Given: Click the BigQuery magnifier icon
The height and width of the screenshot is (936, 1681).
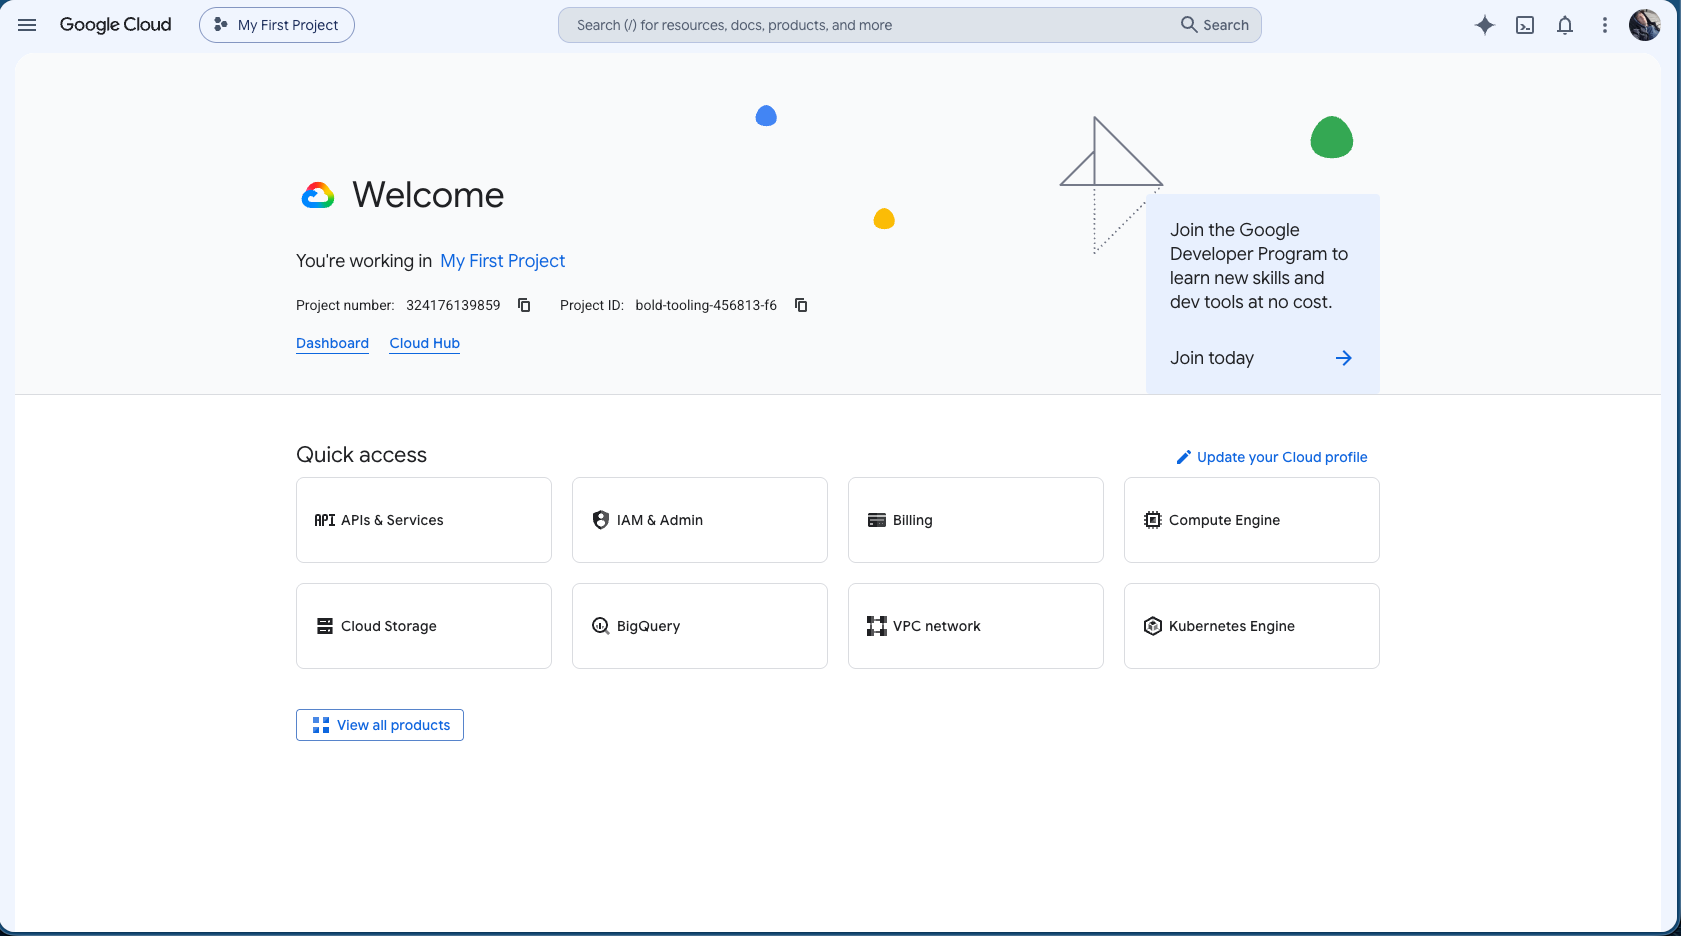Looking at the screenshot, I should [x=601, y=626].
